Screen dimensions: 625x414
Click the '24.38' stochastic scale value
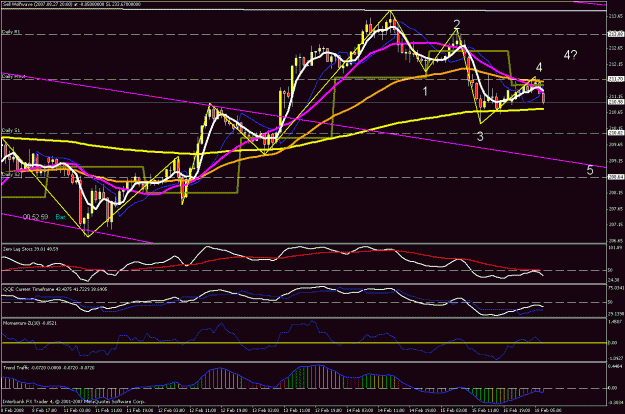[x=614, y=280]
